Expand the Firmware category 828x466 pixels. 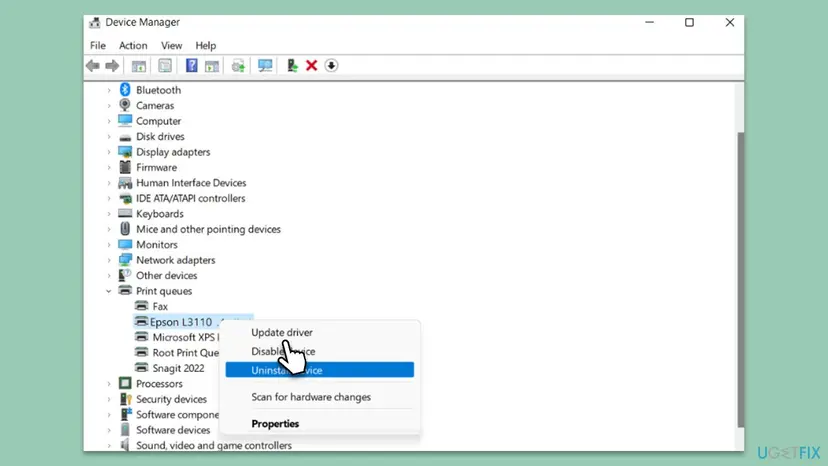(109, 167)
